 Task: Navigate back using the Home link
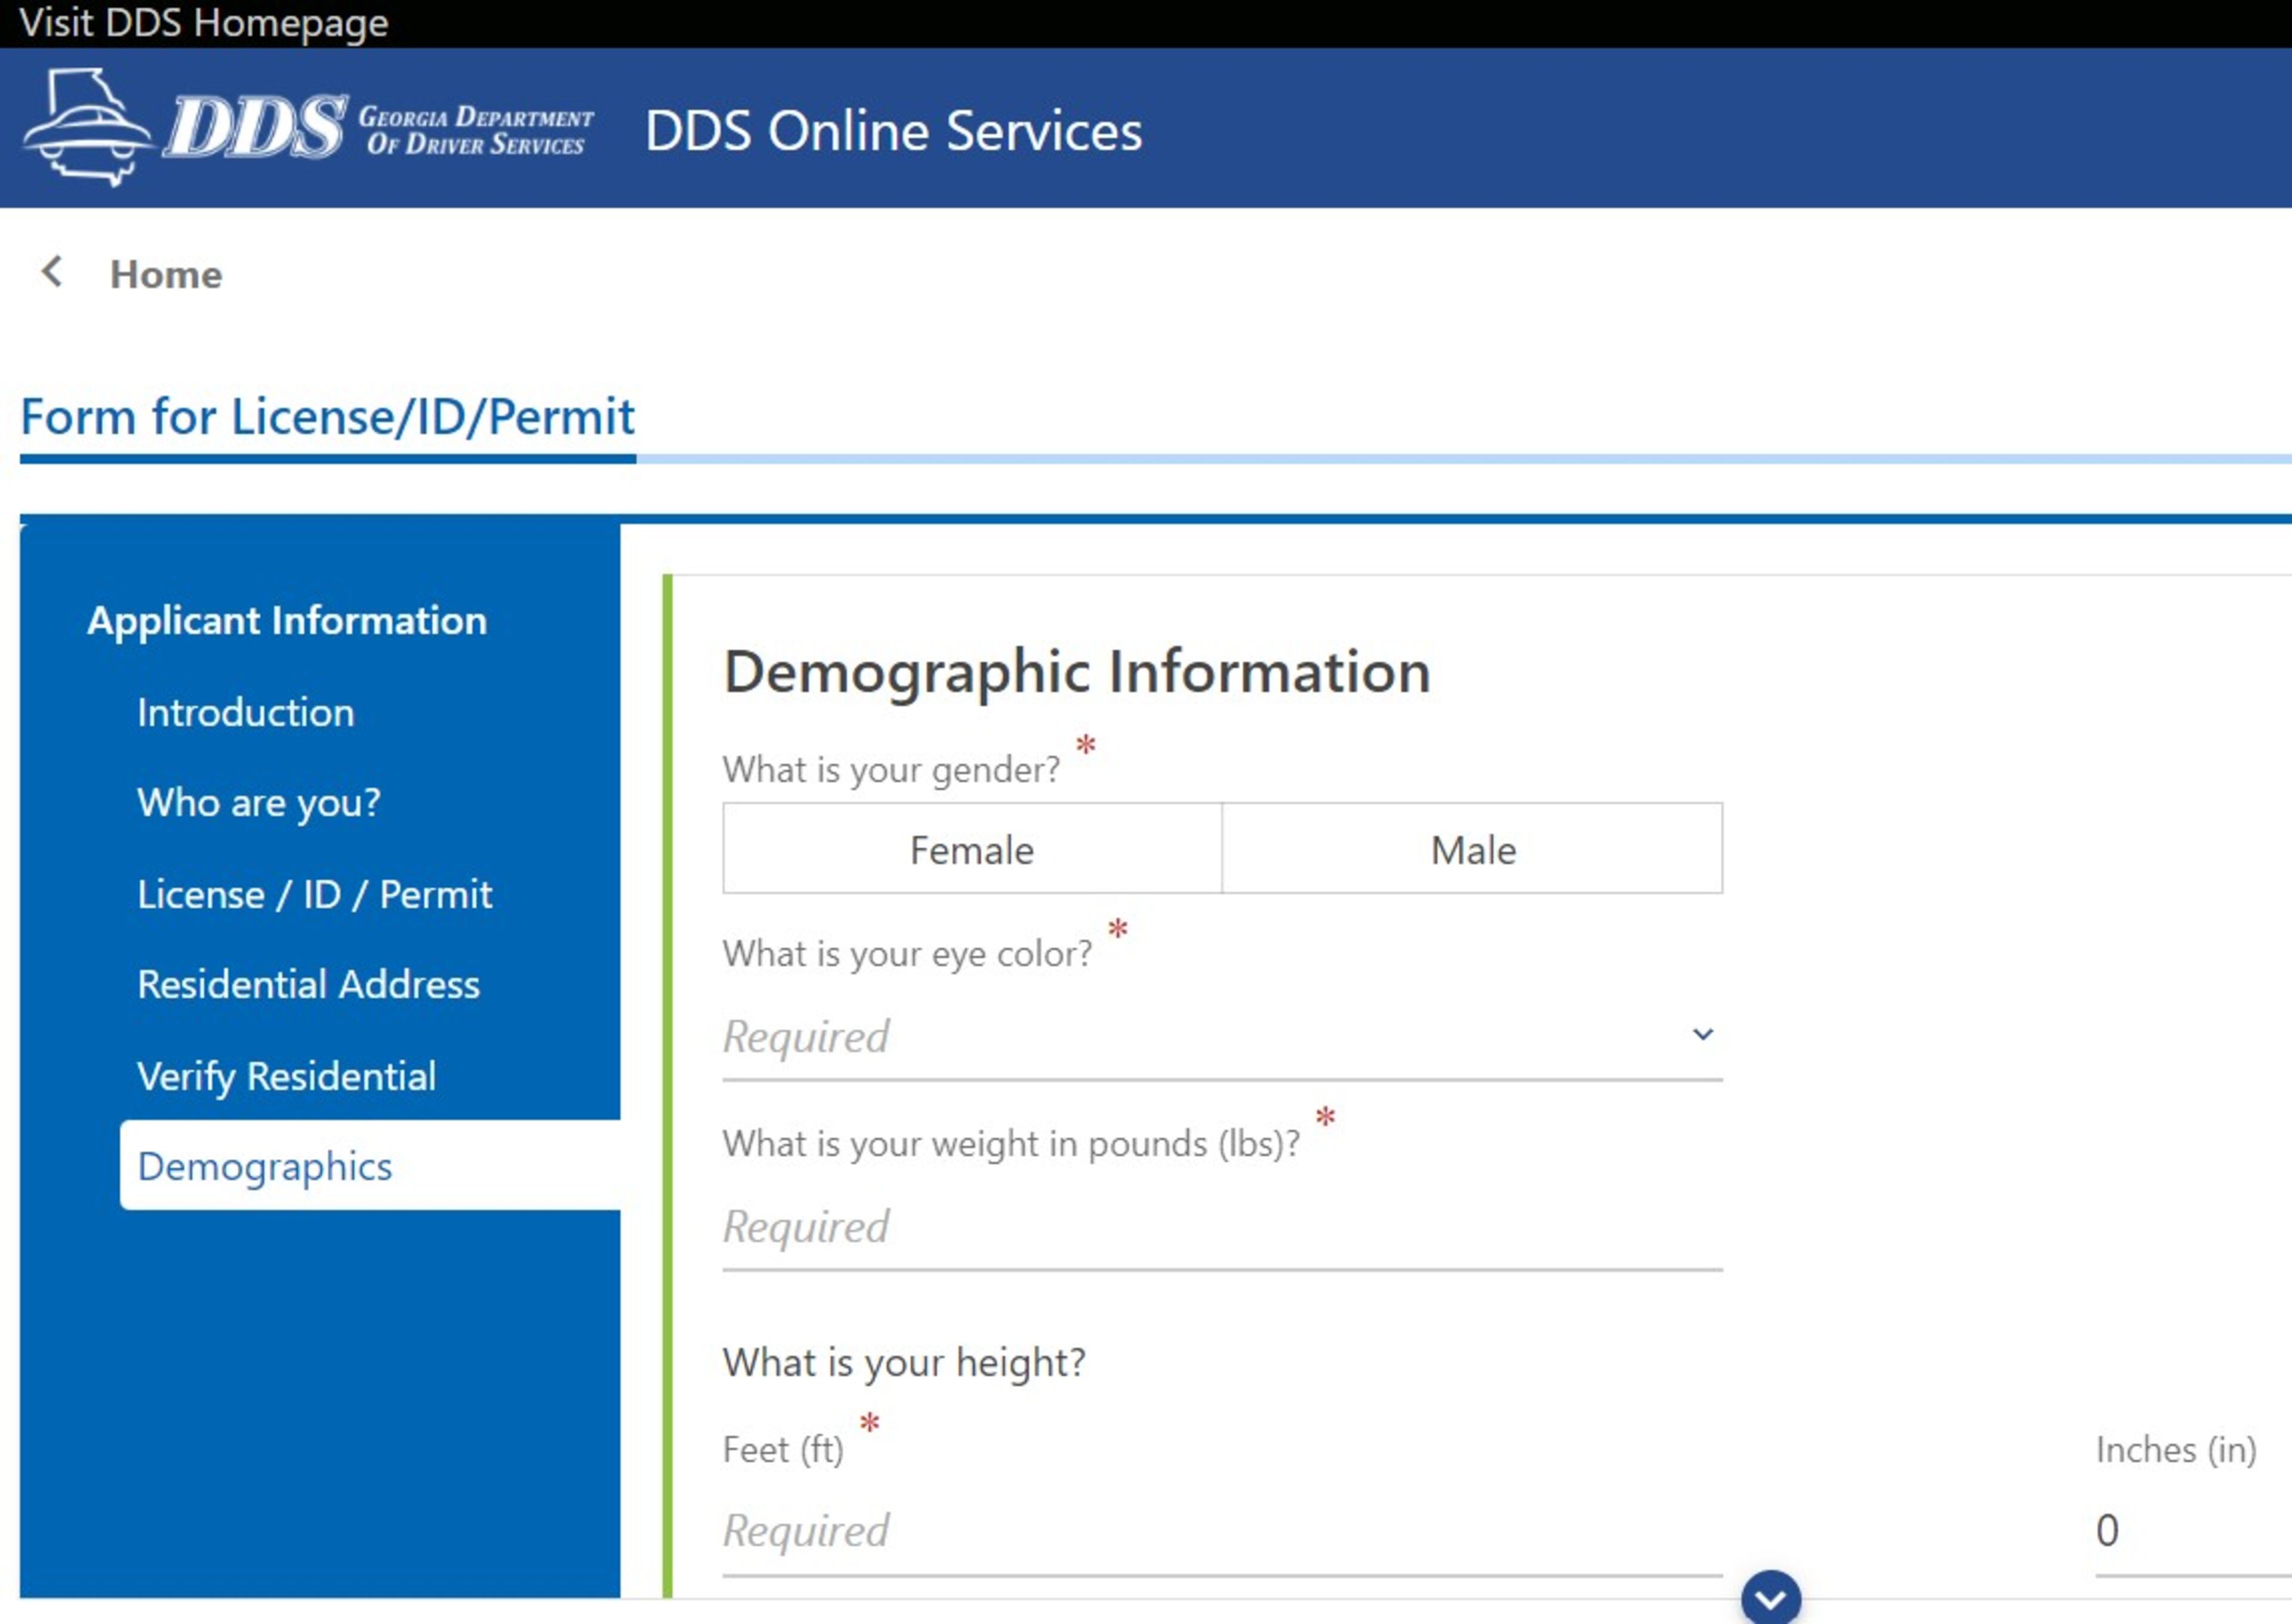[x=166, y=274]
